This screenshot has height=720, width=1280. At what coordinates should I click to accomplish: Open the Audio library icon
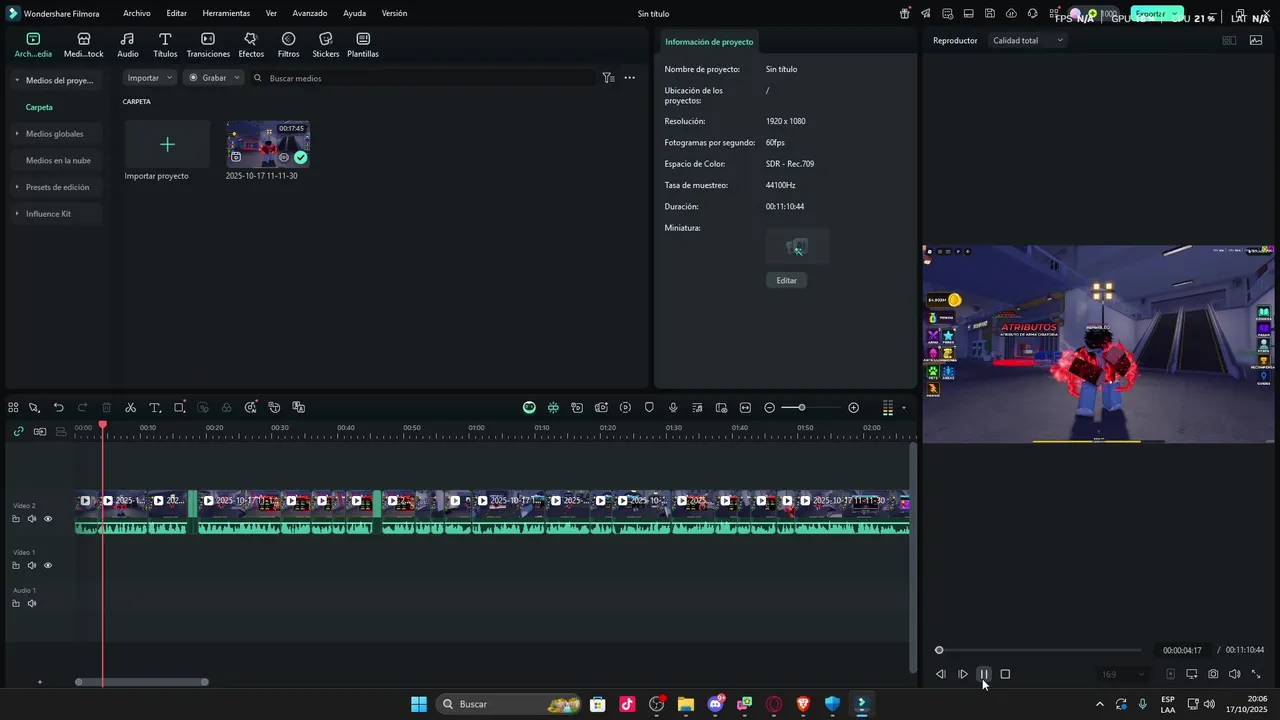click(x=127, y=39)
